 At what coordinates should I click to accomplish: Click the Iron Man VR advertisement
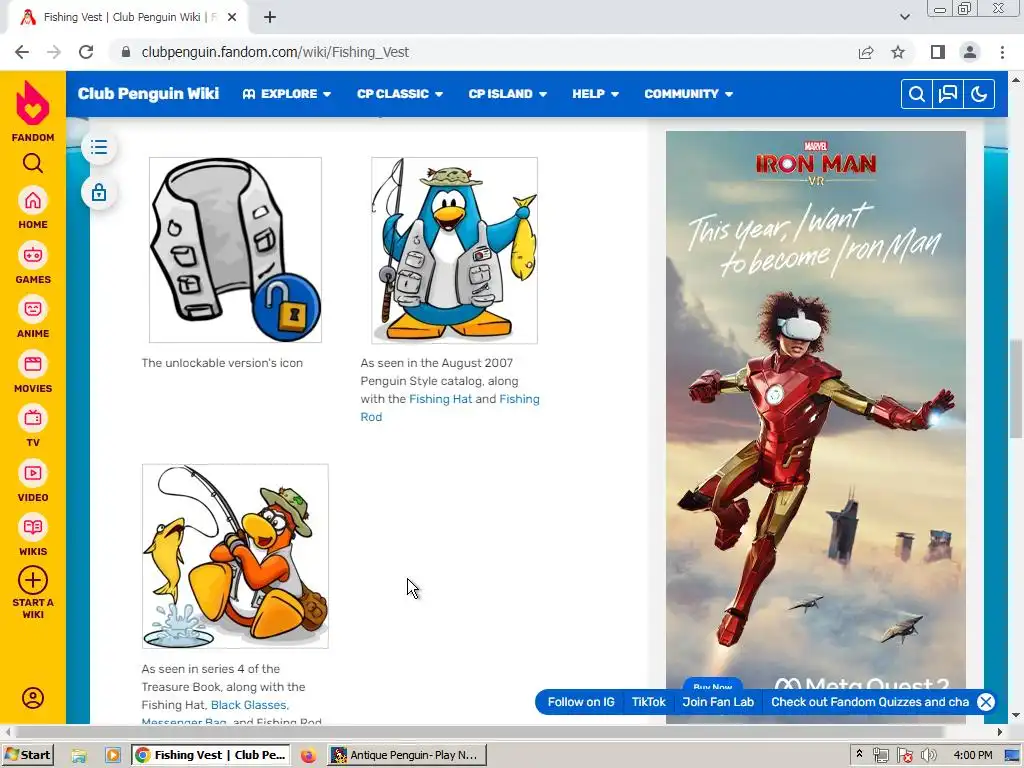[816, 418]
